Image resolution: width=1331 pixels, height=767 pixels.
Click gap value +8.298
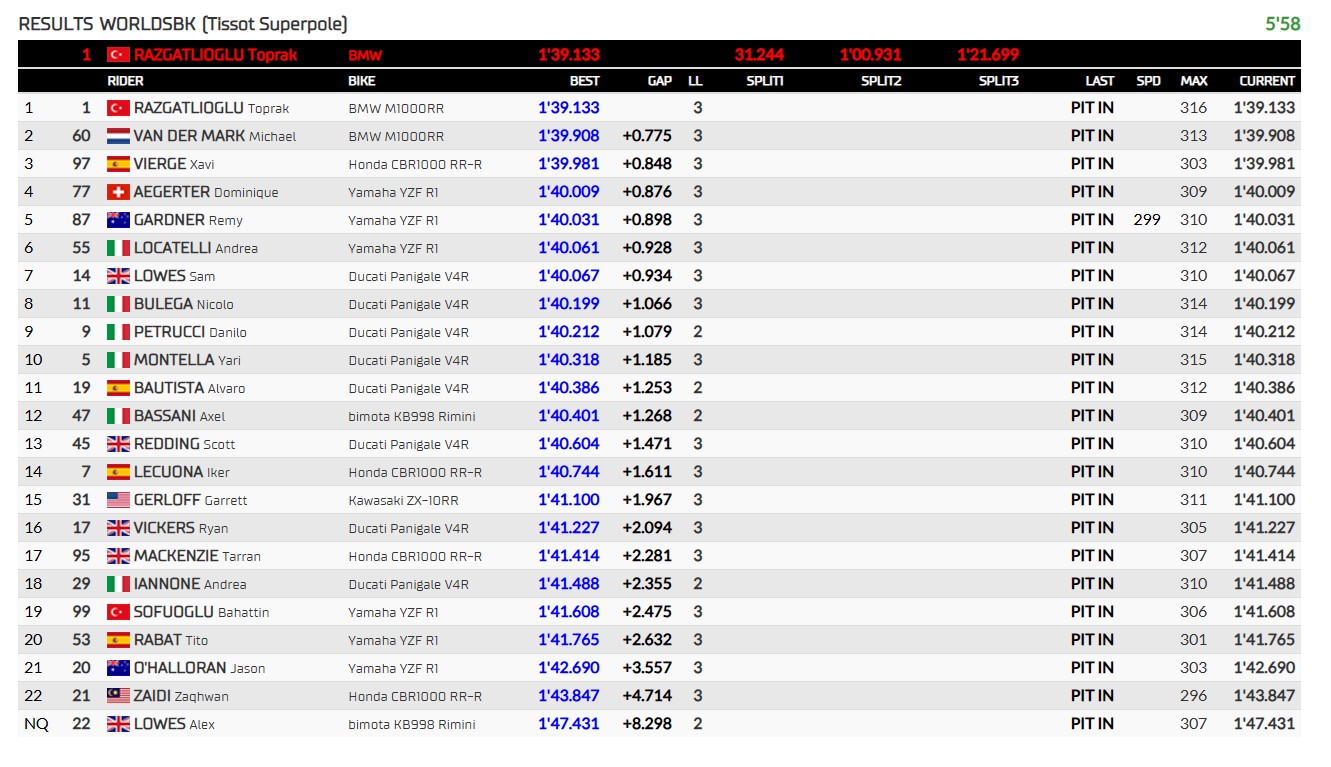point(647,724)
